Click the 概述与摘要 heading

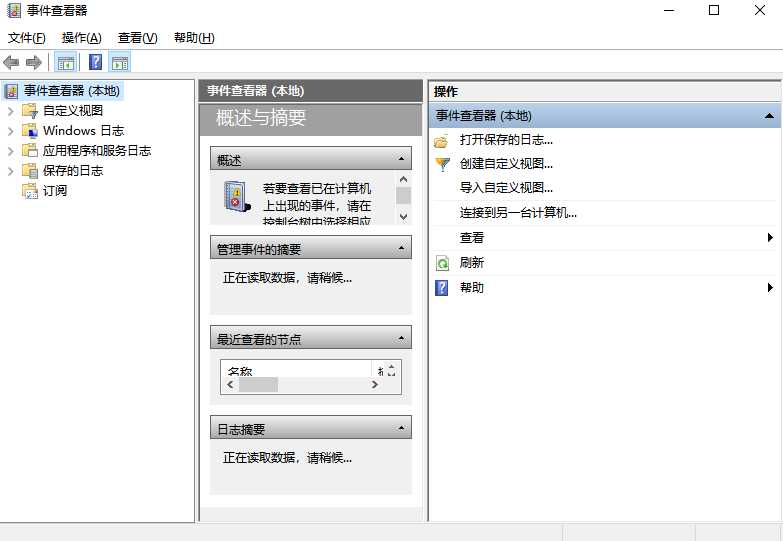(x=261, y=118)
